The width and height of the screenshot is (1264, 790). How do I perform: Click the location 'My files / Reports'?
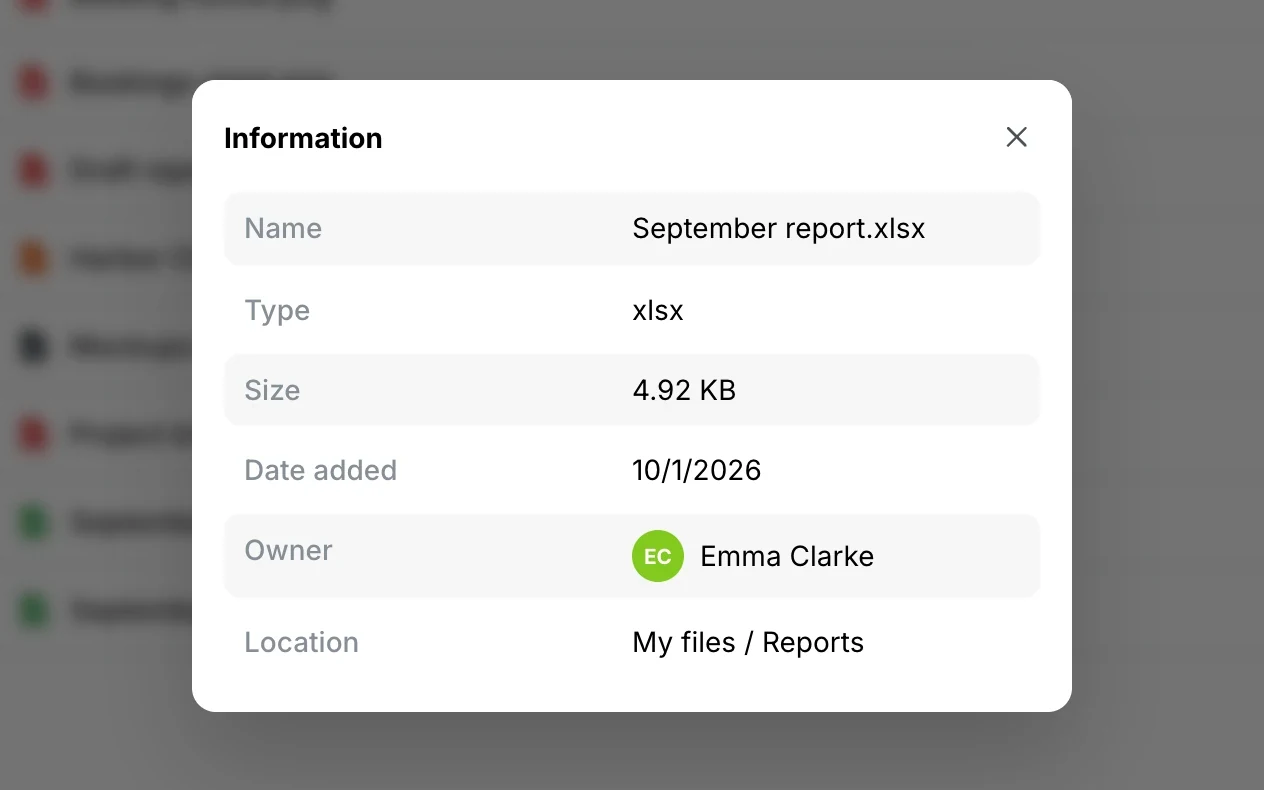click(748, 642)
